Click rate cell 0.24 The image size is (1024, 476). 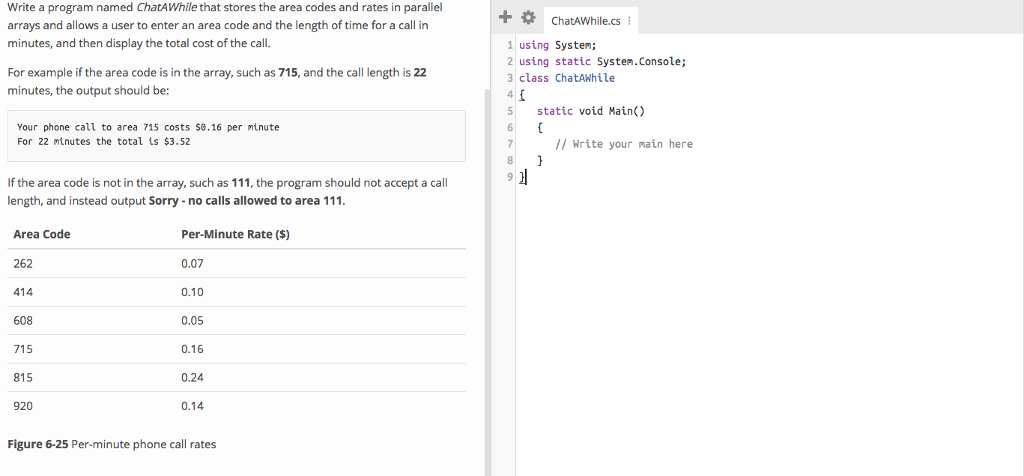click(193, 377)
